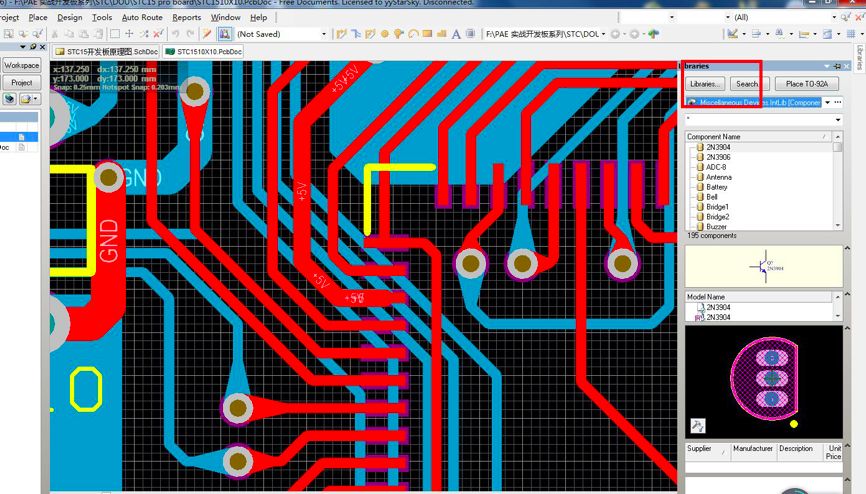The height and width of the screenshot is (494, 866).
Task: Click the green home navigation arrow icon
Action: tap(654, 34)
